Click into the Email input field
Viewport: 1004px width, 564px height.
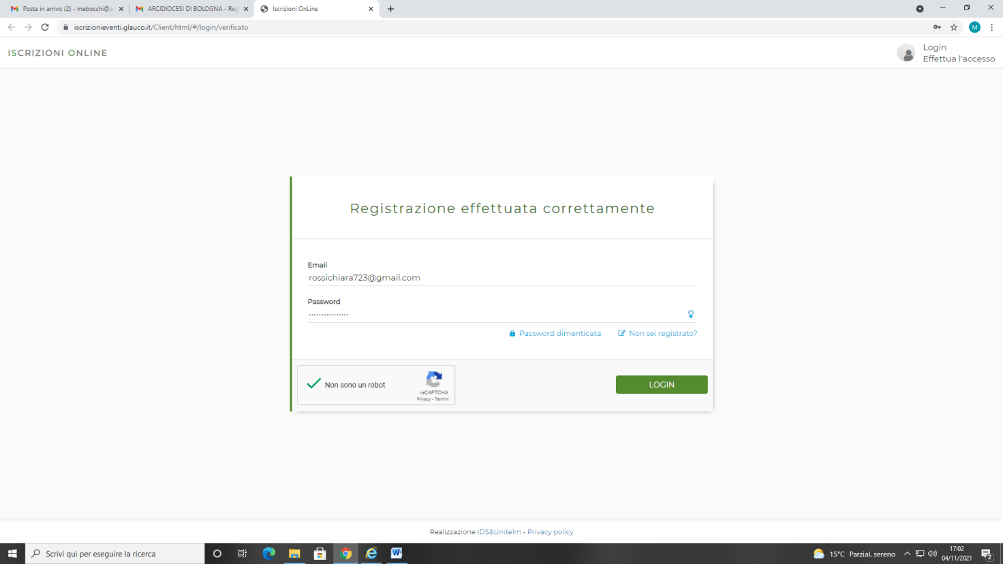coord(502,278)
